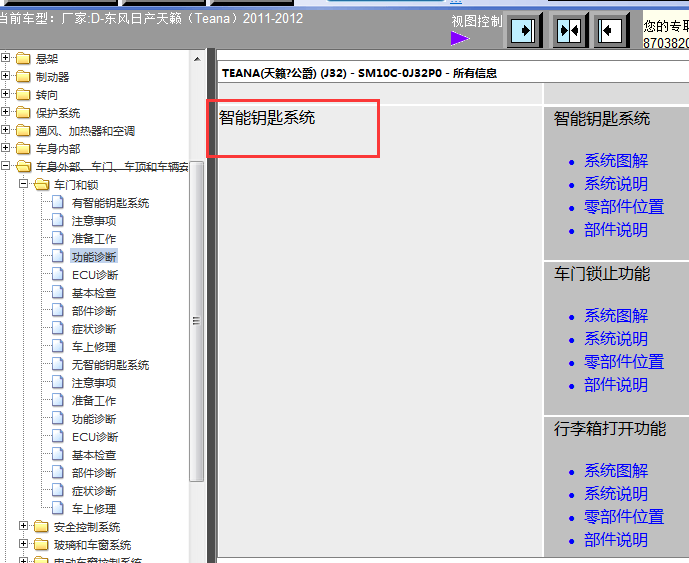689x563 pixels.
Task: Open 通风、加热器和空调 folder label
Action: pyautogui.click(x=85, y=131)
